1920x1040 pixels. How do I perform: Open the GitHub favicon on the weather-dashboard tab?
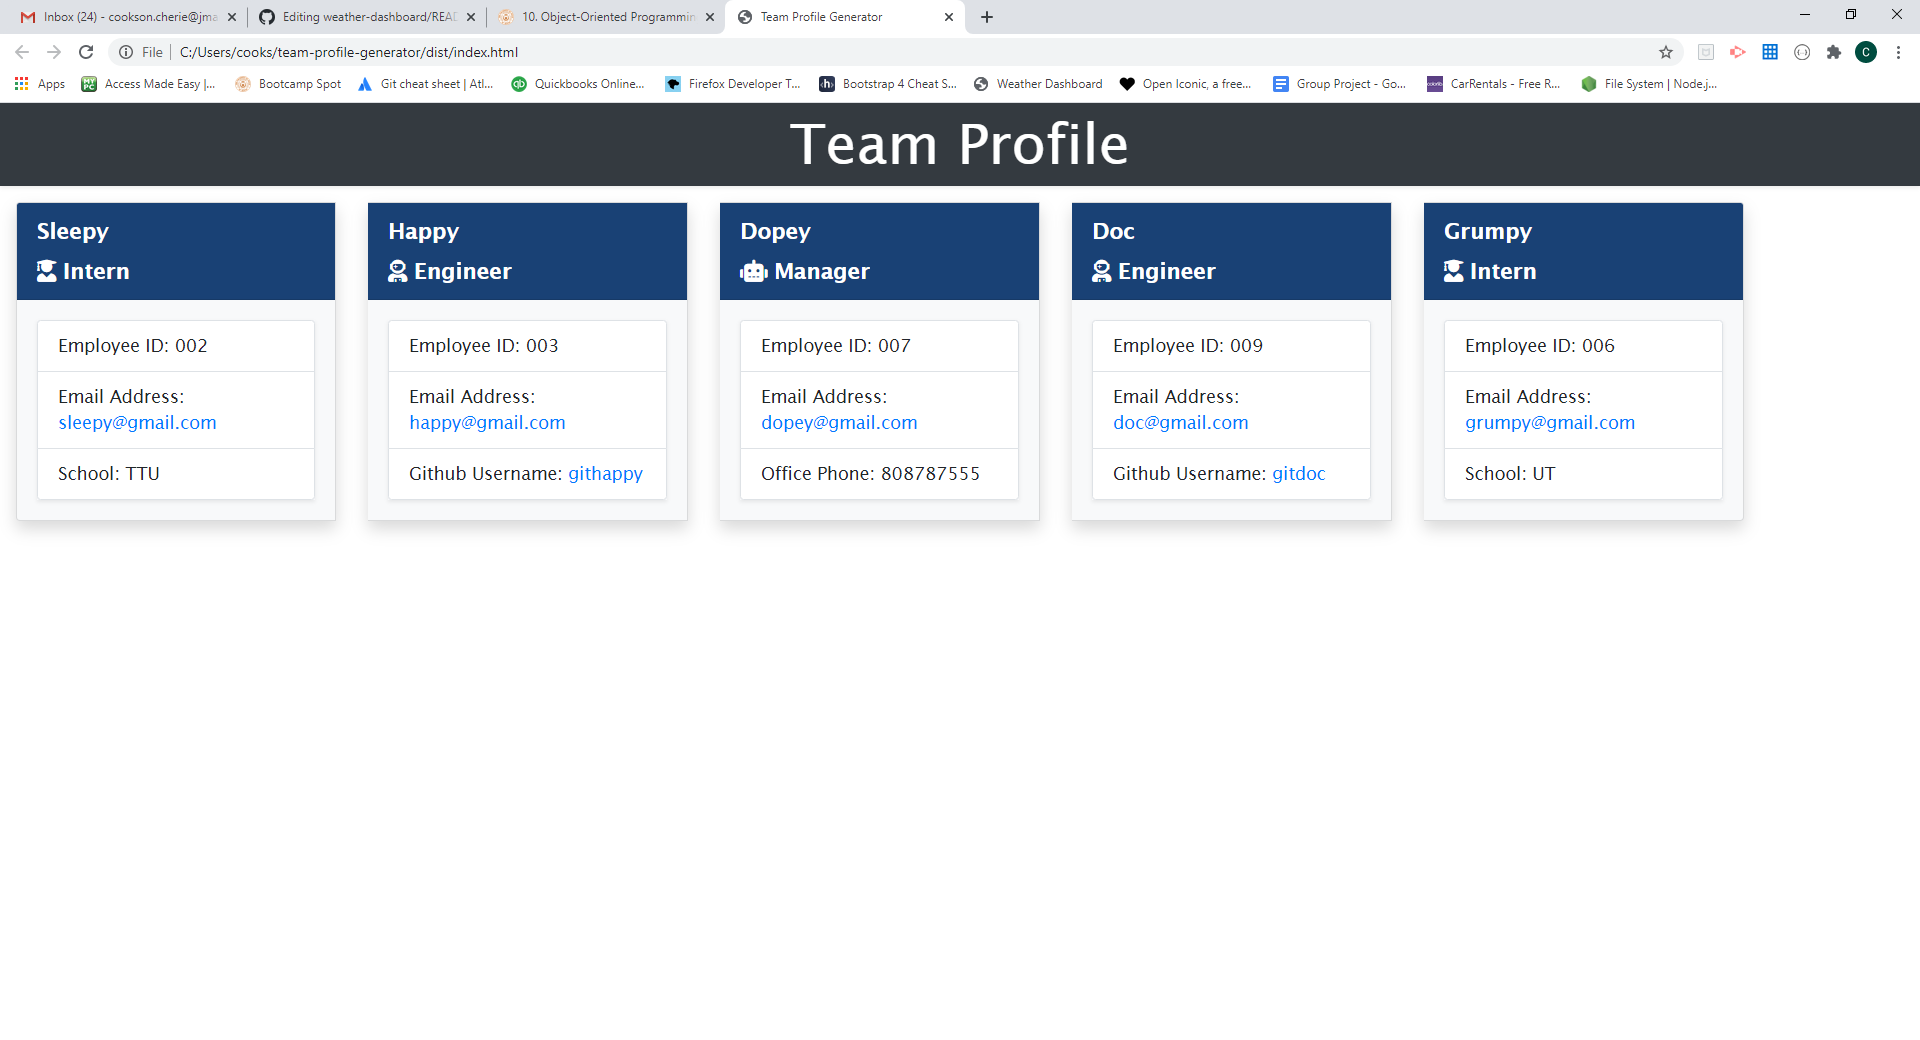pyautogui.click(x=266, y=17)
